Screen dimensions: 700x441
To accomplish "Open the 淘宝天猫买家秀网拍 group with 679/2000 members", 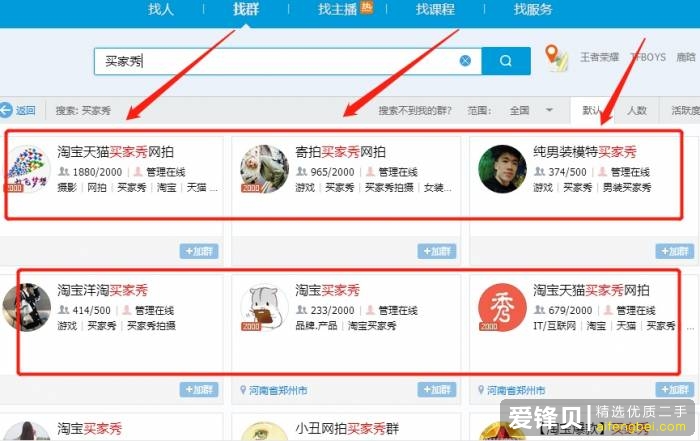I will (x=591, y=291).
